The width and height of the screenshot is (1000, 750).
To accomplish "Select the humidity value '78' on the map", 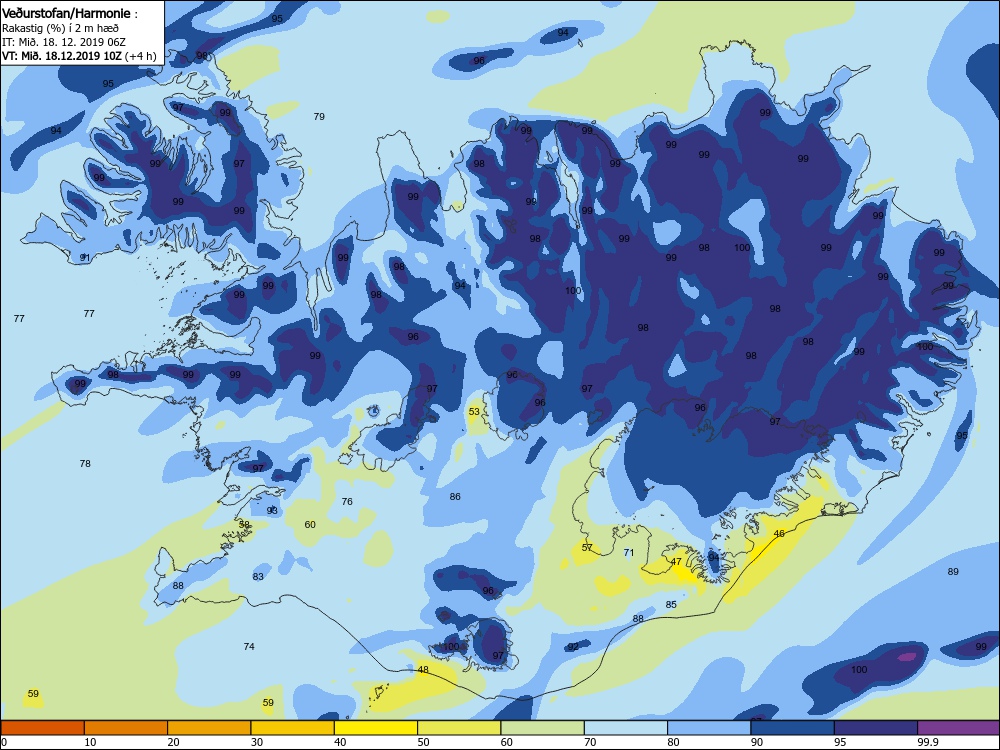I will (x=85, y=464).
